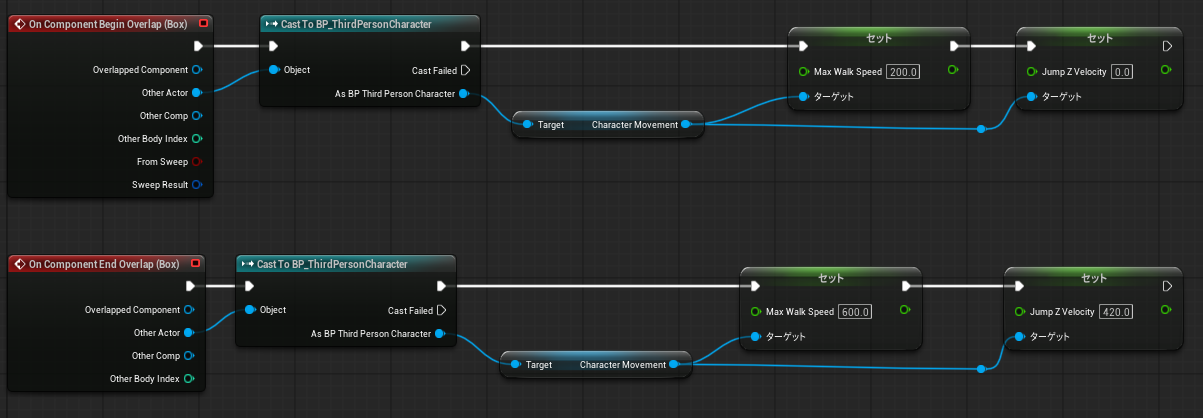Click Cast Failed exec pin on upper Cast node
This screenshot has height=418, width=1203.
pyautogui.click(x=465, y=70)
